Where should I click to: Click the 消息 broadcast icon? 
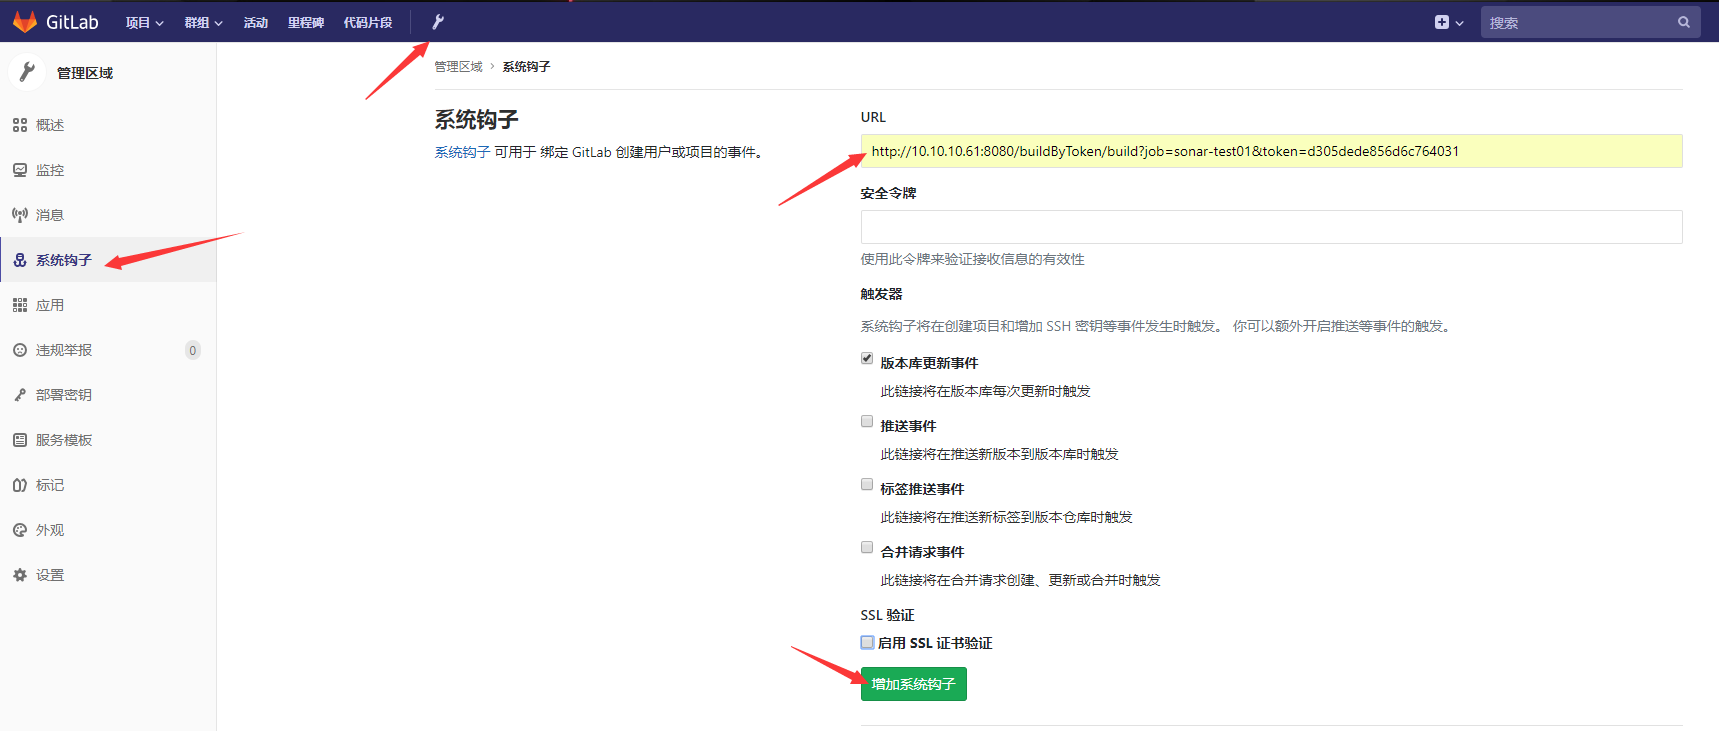(x=20, y=215)
